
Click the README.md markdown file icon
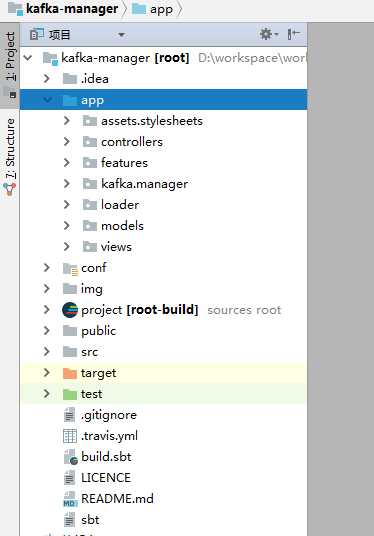(x=70, y=499)
